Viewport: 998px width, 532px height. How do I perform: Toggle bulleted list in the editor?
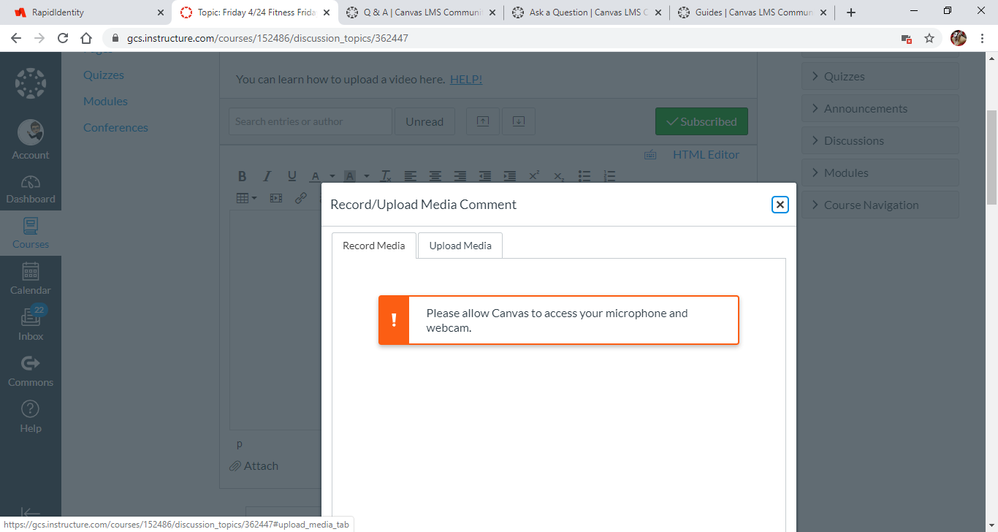[585, 176]
